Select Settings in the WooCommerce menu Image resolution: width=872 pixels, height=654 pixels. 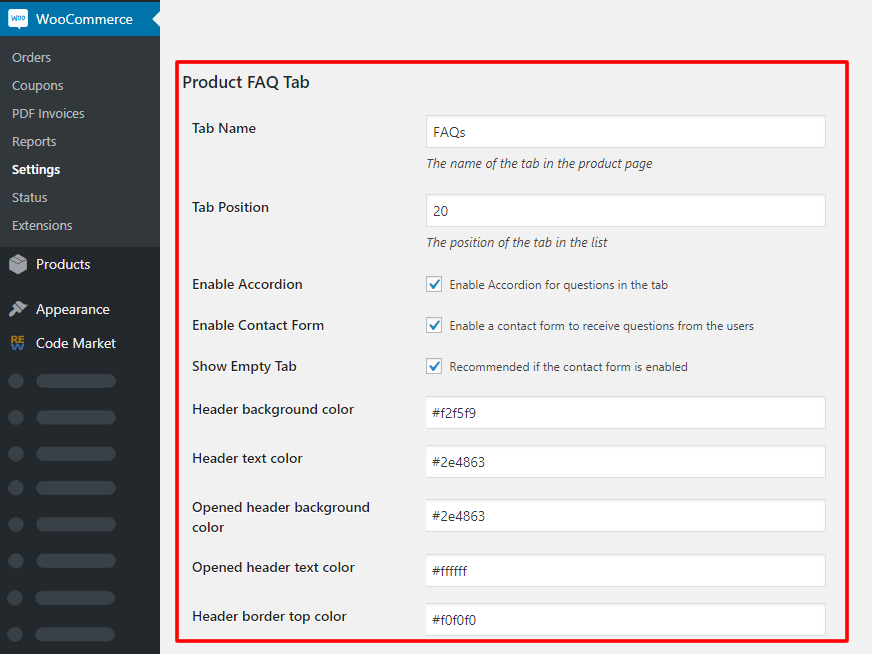(x=36, y=170)
